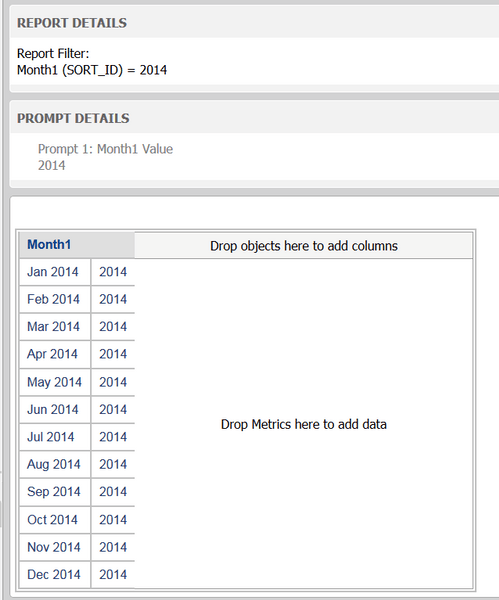Click the Prompt 1: Month1 Value text
Image resolution: width=499 pixels, height=600 pixels.
click(105, 149)
